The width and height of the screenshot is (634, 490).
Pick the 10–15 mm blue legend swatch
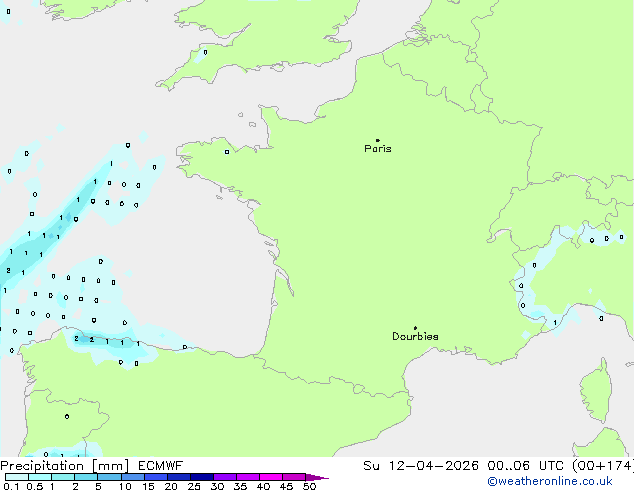(132, 477)
